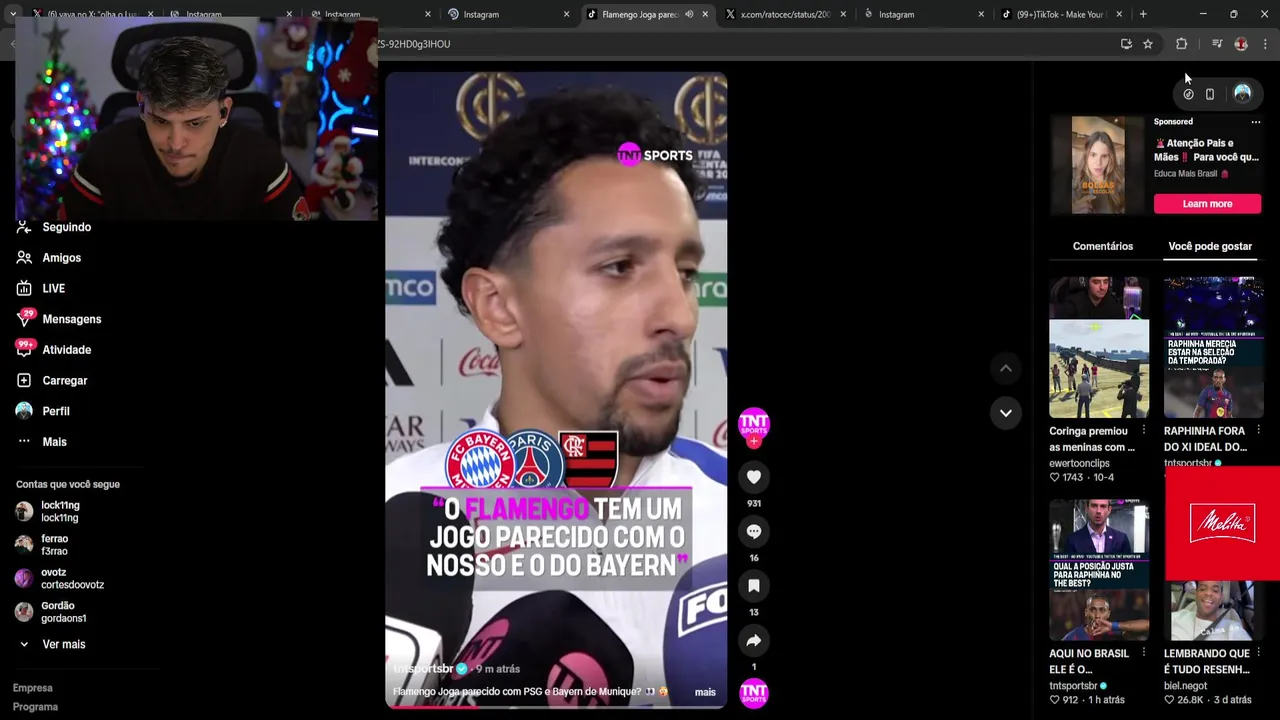This screenshot has width=1280, height=720.
Task: Mute the Flamengo Joga tab audio
Action: tap(689, 14)
